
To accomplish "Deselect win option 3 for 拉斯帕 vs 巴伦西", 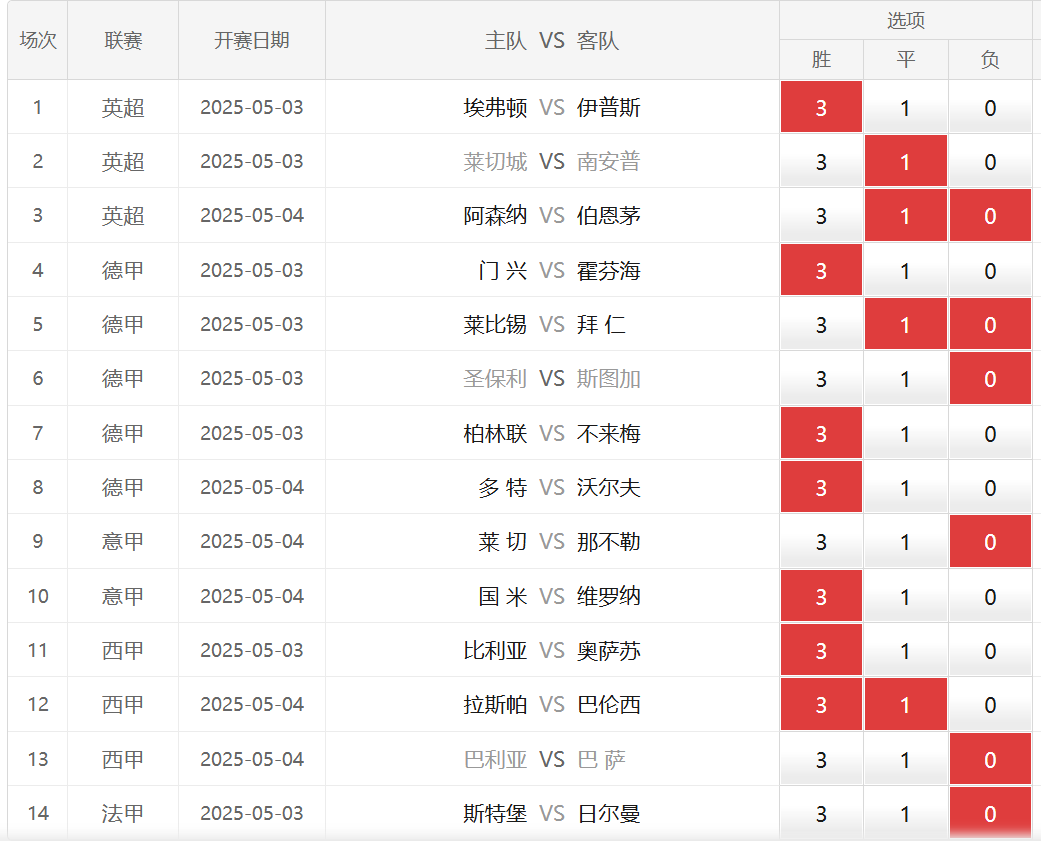I will (x=821, y=704).
